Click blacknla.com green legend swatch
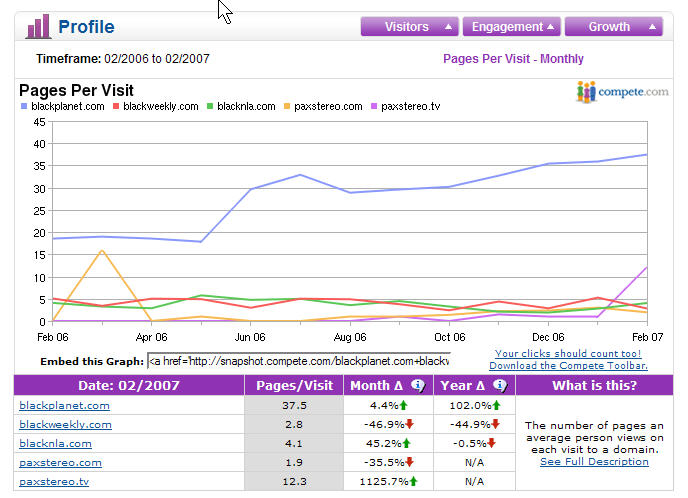Viewport: 688px width, 498px height. (x=210, y=106)
